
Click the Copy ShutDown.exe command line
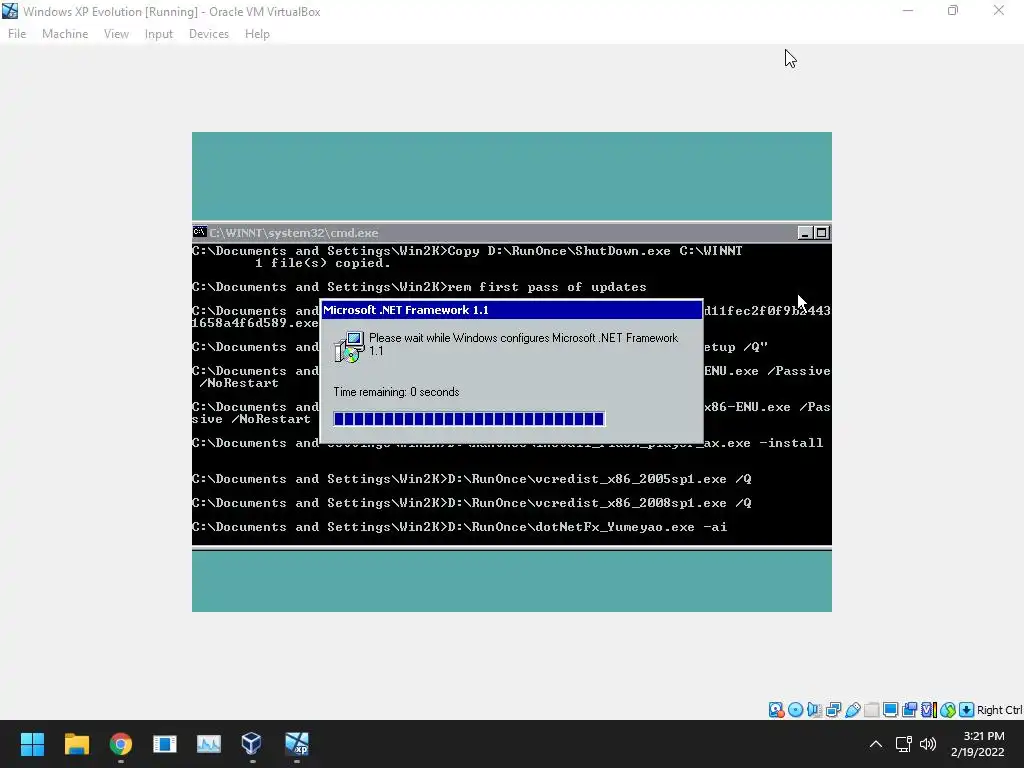468,251
